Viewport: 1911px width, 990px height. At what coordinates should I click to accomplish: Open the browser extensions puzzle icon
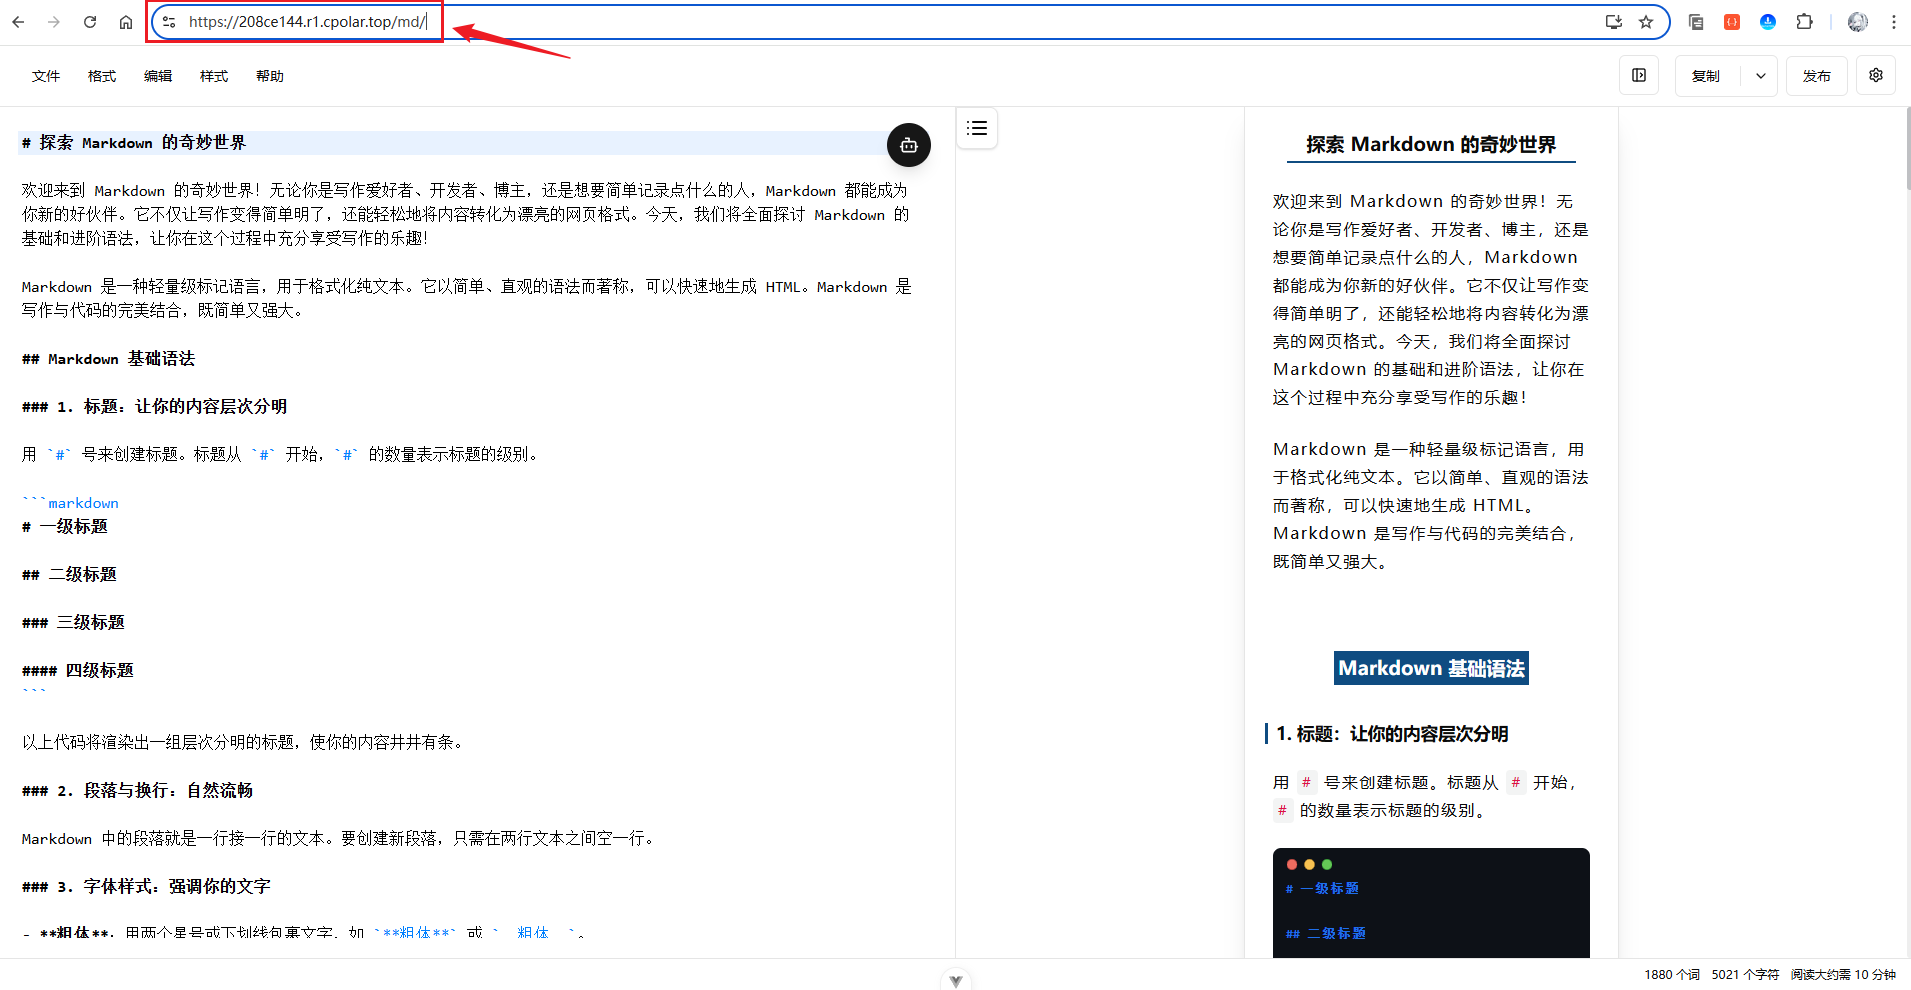[x=1804, y=21]
